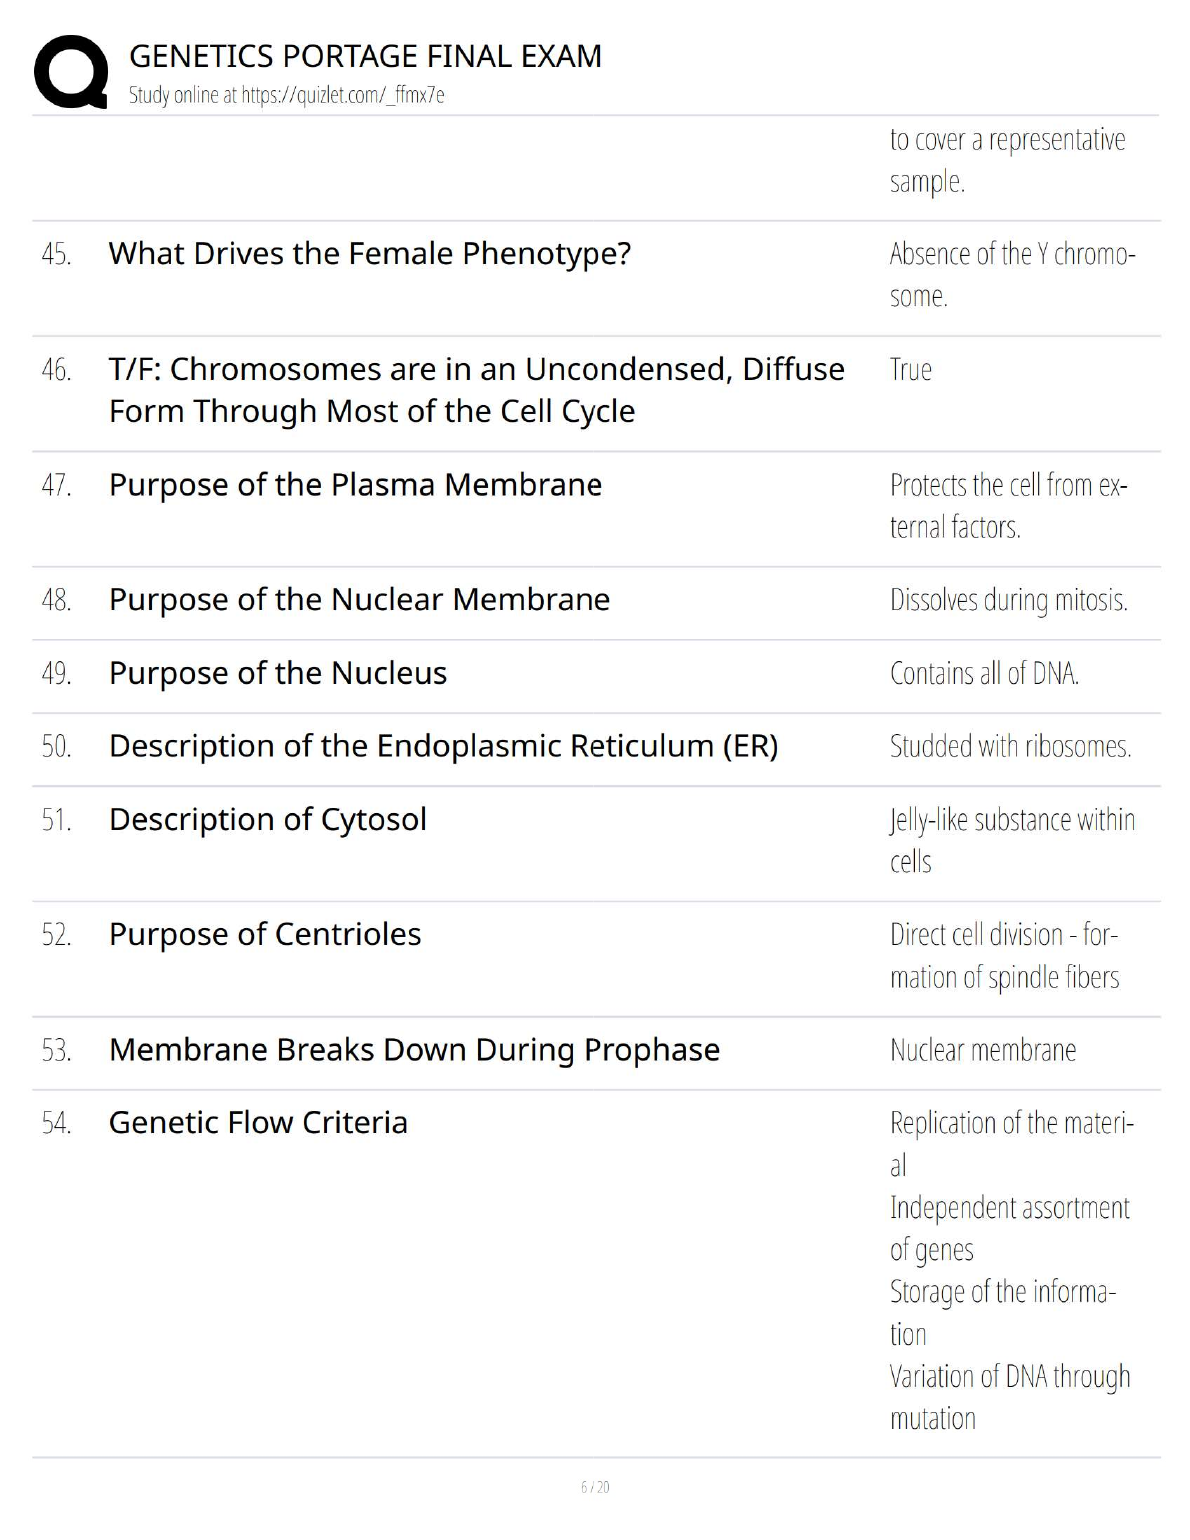
Task: Select the Endoplasmic Reticulum description term
Action: pyautogui.click(x=443, y=747)
